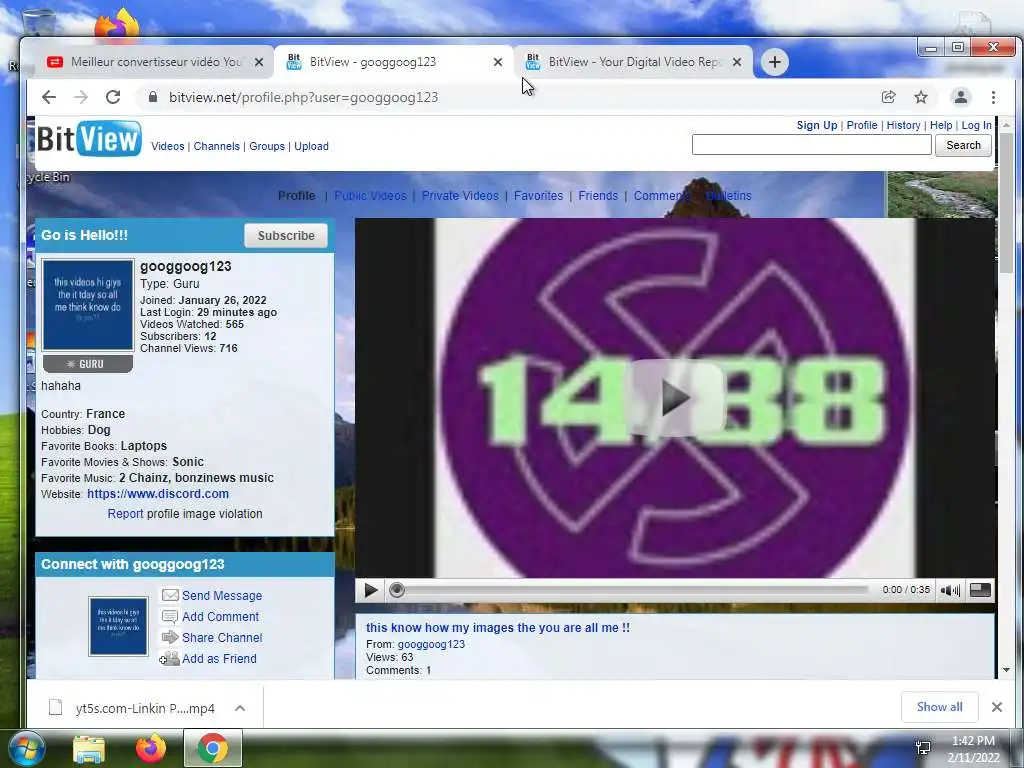
Task: Click the Log In link
Action: pos(976,125)
